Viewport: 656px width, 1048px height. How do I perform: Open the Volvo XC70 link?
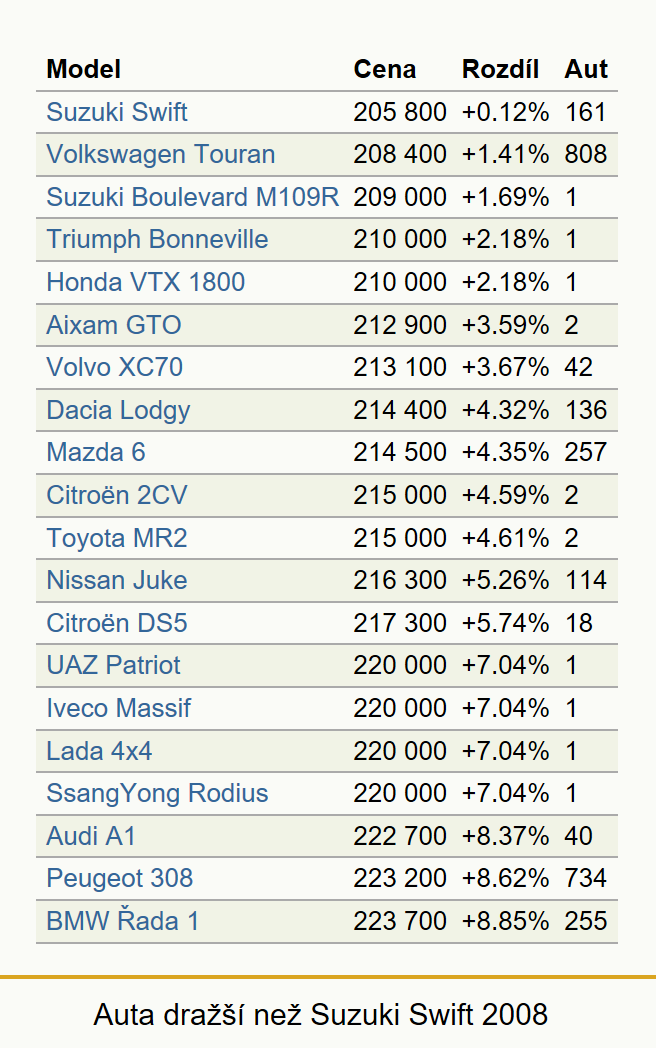(x=114, y=367)
